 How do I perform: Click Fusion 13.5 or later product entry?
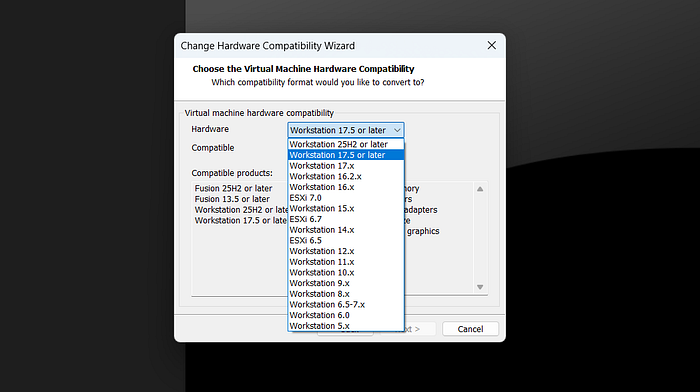pos(232,199)
